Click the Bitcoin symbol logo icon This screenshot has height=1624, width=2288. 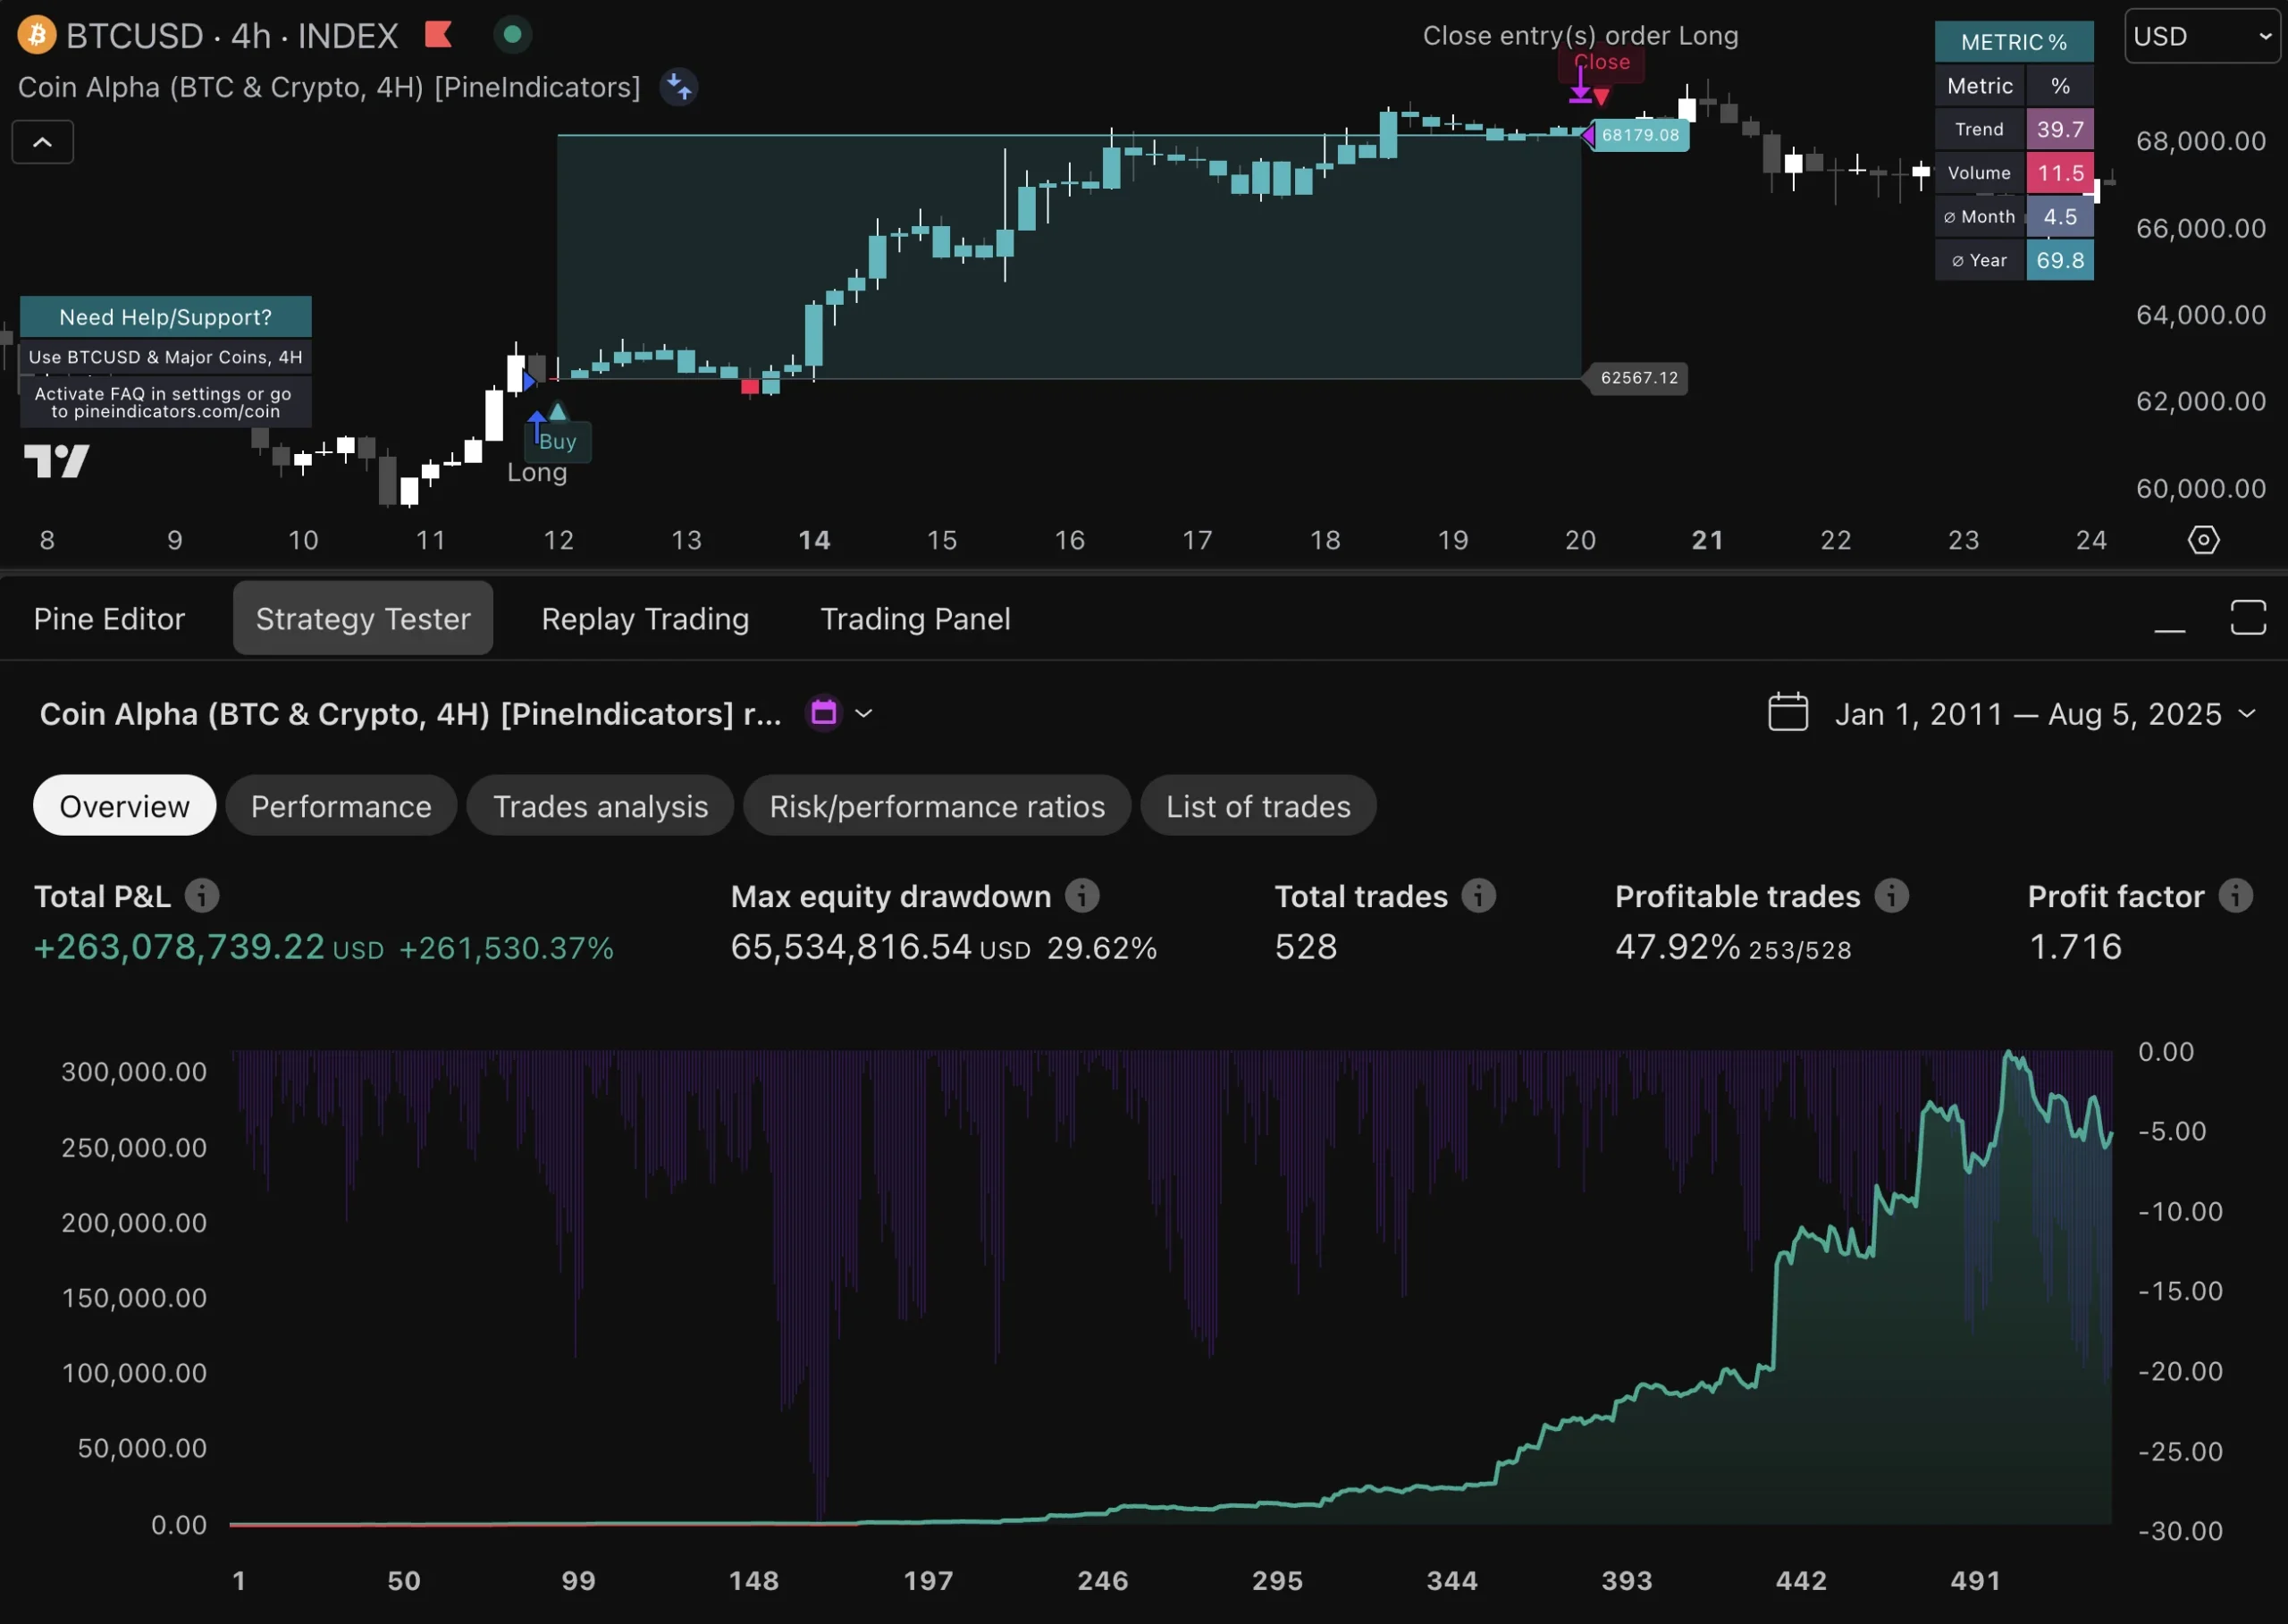(36, 35)
